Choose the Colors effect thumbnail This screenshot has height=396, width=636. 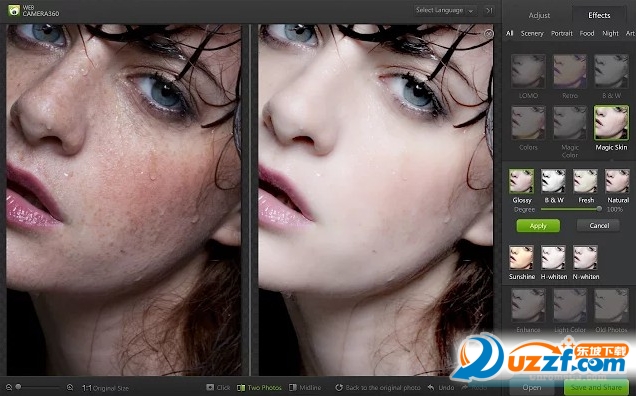[528, 123]
